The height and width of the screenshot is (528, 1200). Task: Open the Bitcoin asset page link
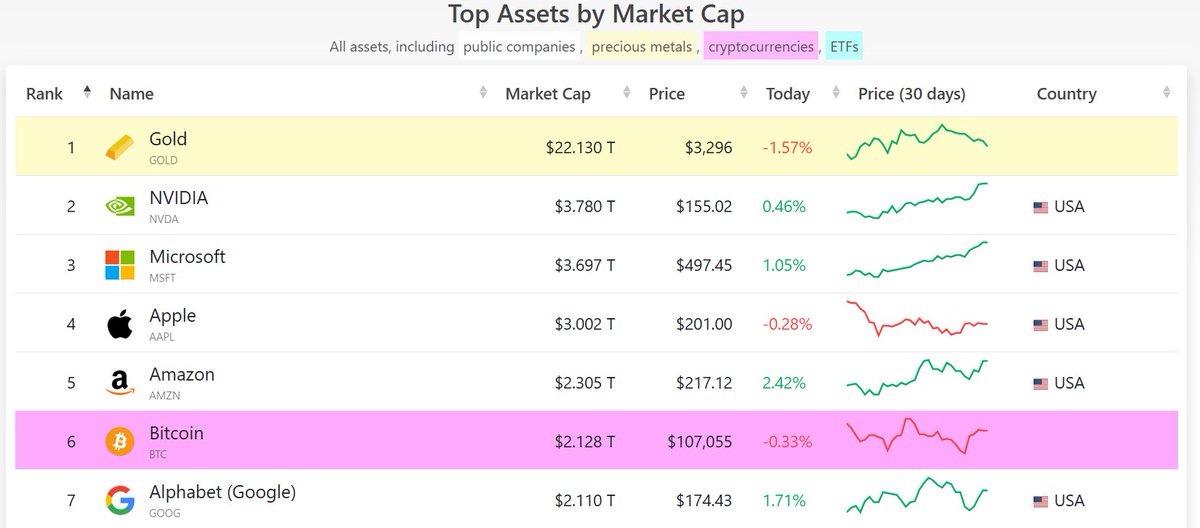176,433
